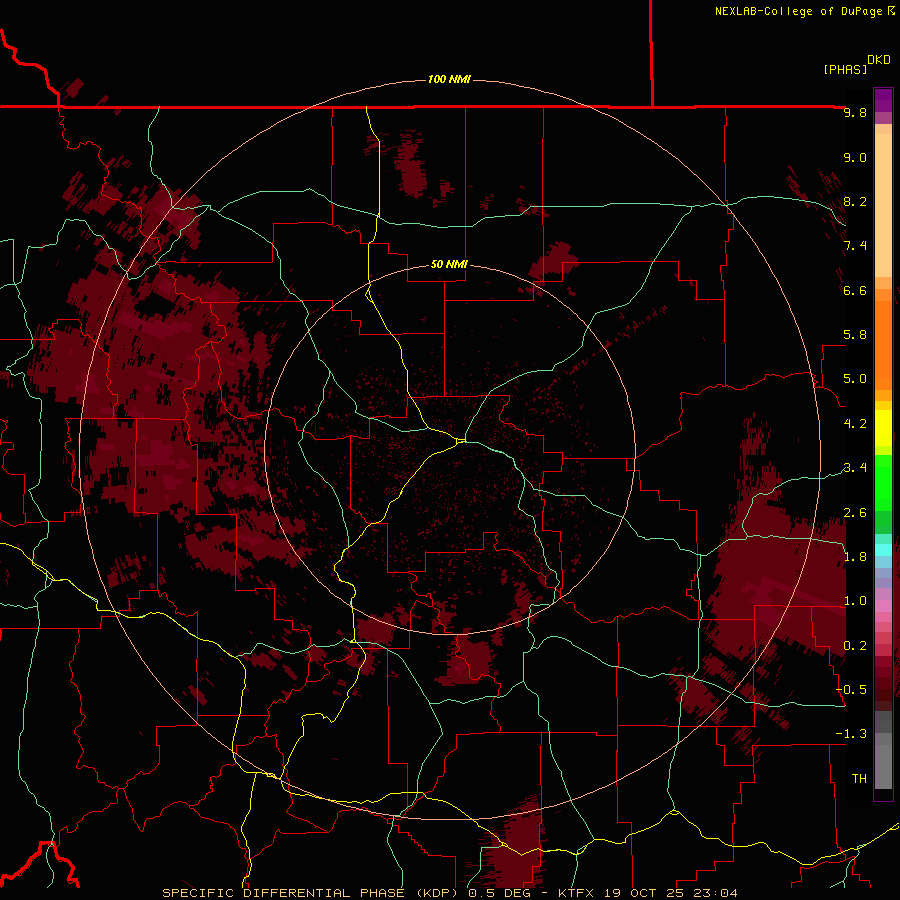Screen dimensions: 900x900
Task: Click the "NEXLAB-College of DuPage" credit text
Action: click(x=798, y=11)
